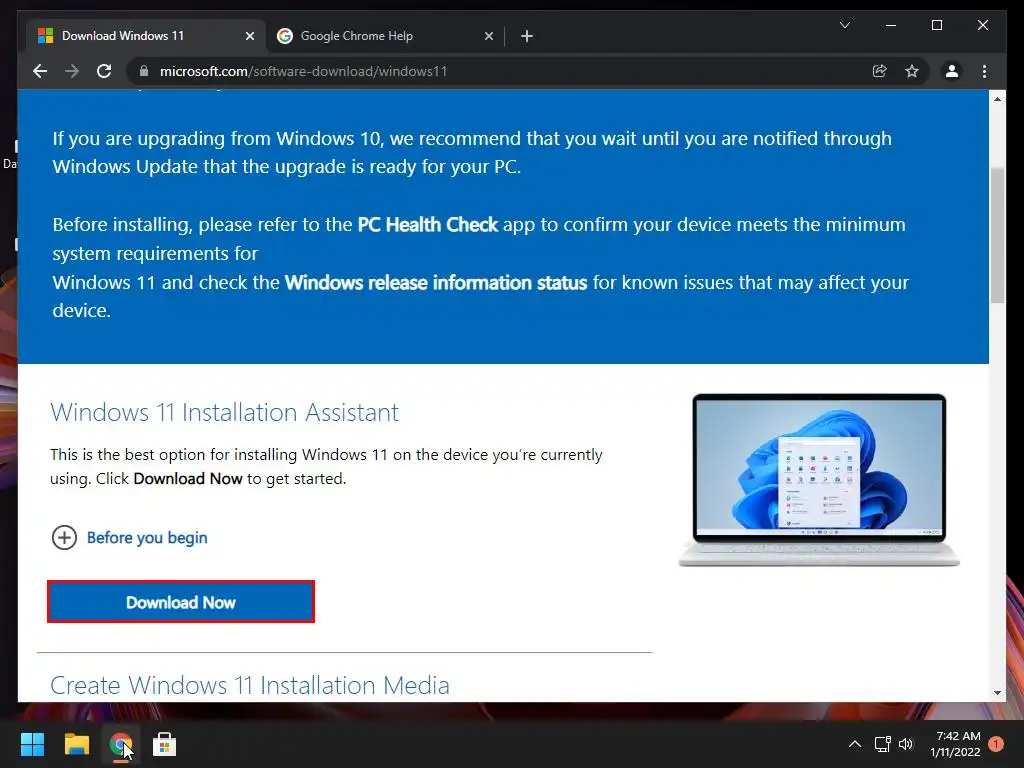Click the network tray icon
The height and width of the screenshot is (768, 1024).
(x=882, y=744)
